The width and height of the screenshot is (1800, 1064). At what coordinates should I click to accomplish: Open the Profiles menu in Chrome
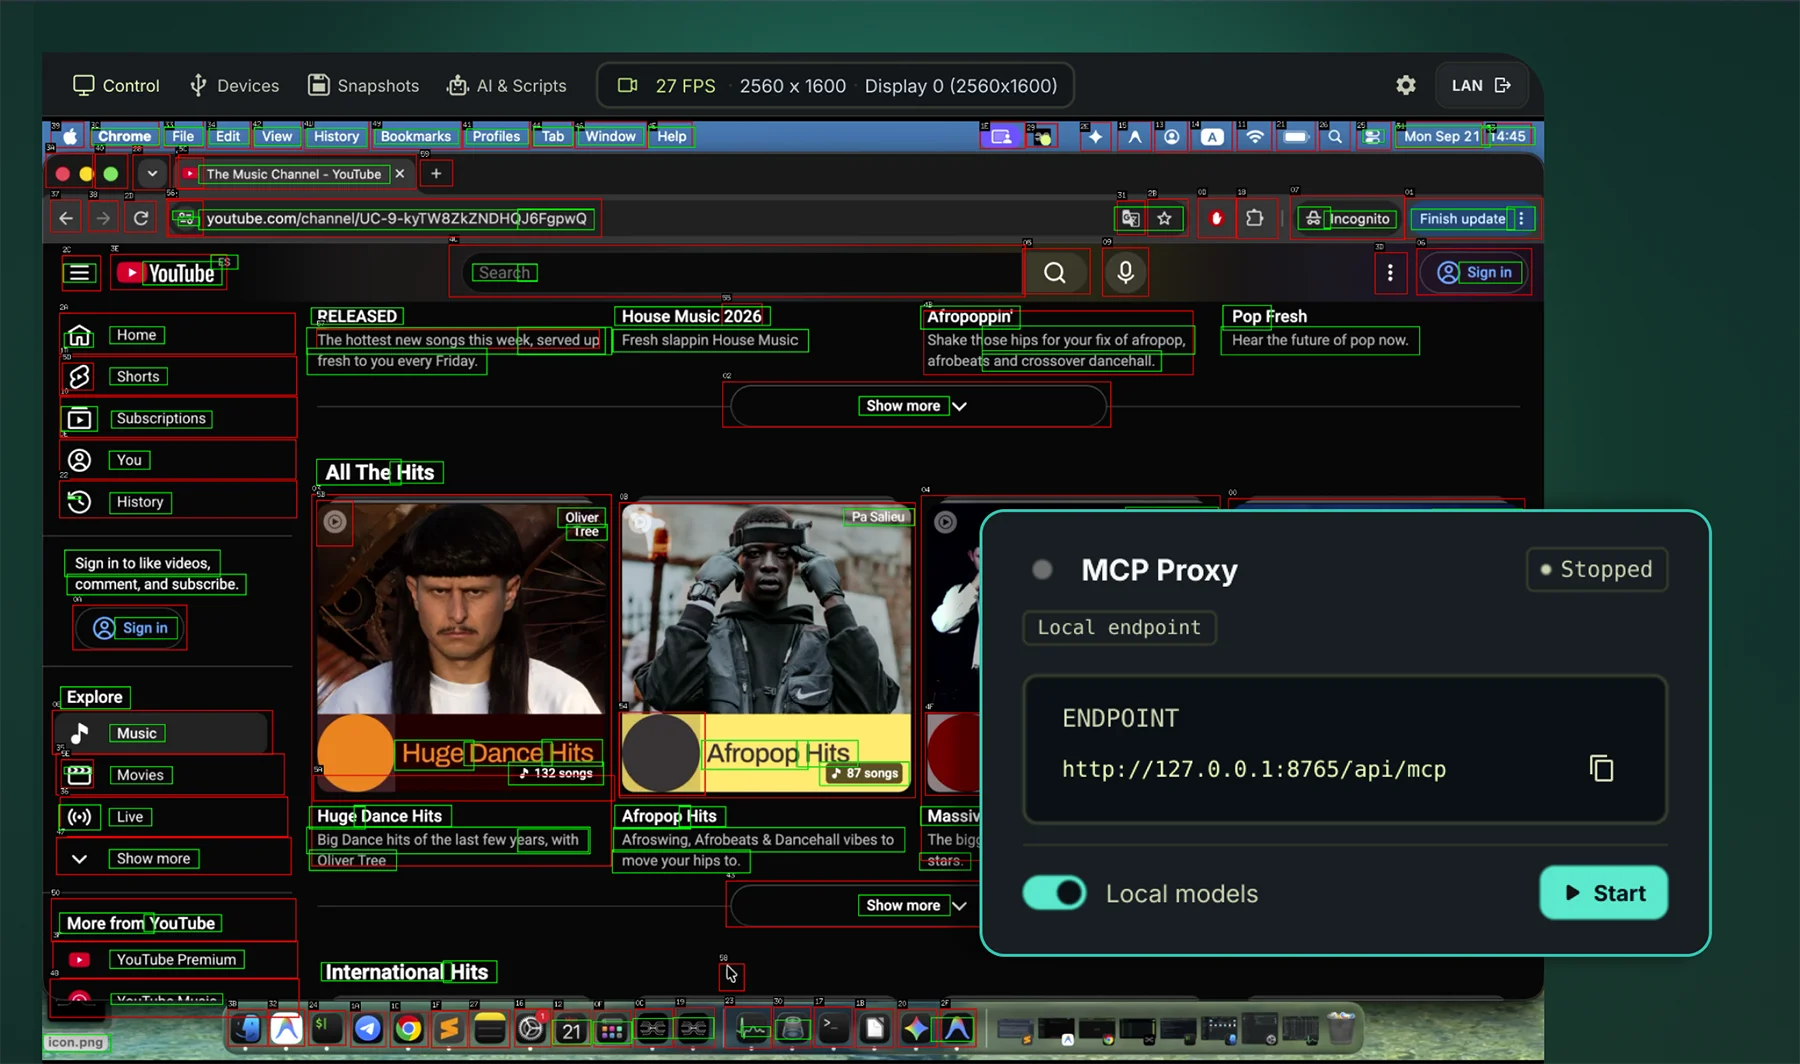[496, 136]
